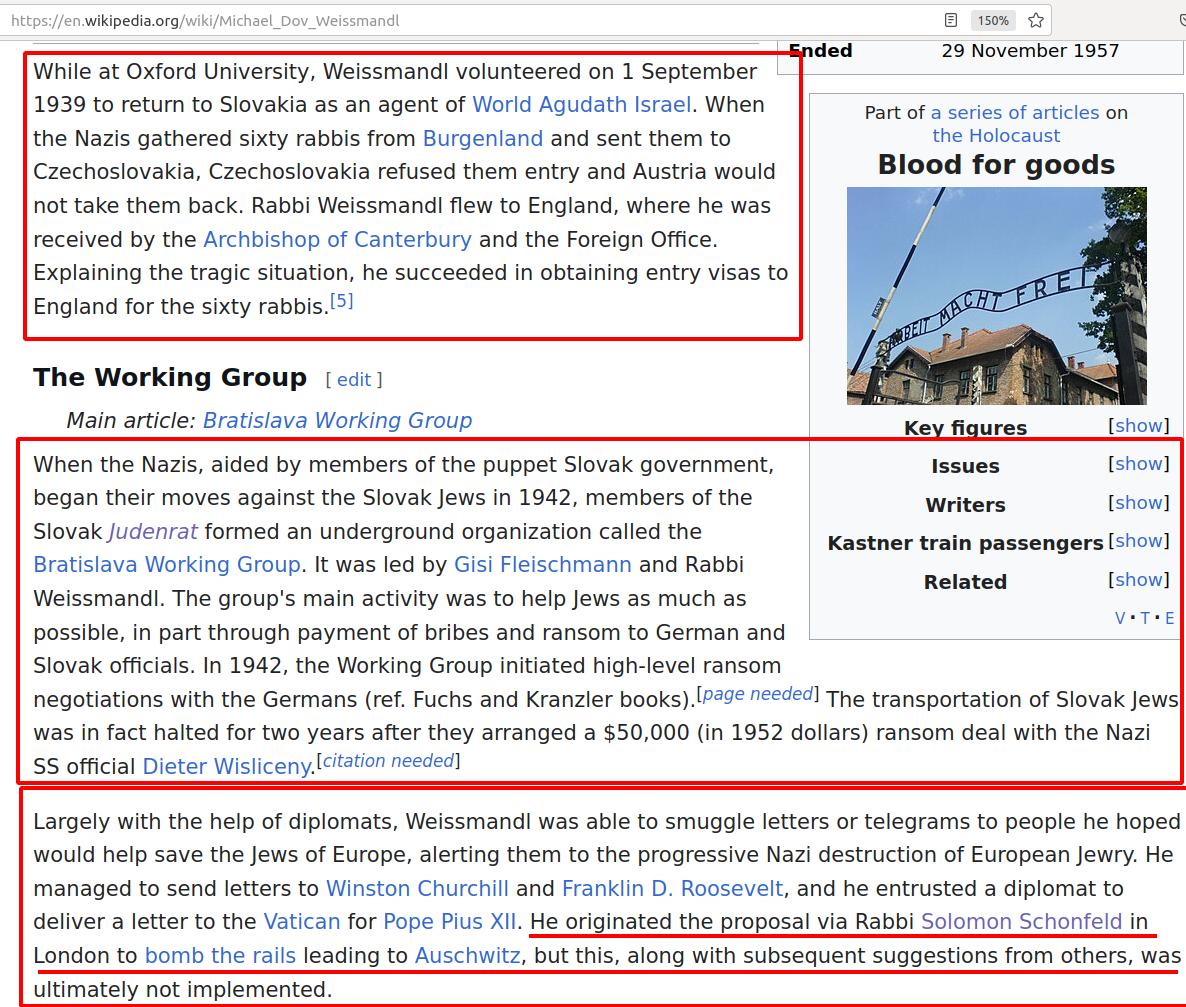Open Archbishop of Canterbury article
The image size is (1186, 1007).
point(337,239)
